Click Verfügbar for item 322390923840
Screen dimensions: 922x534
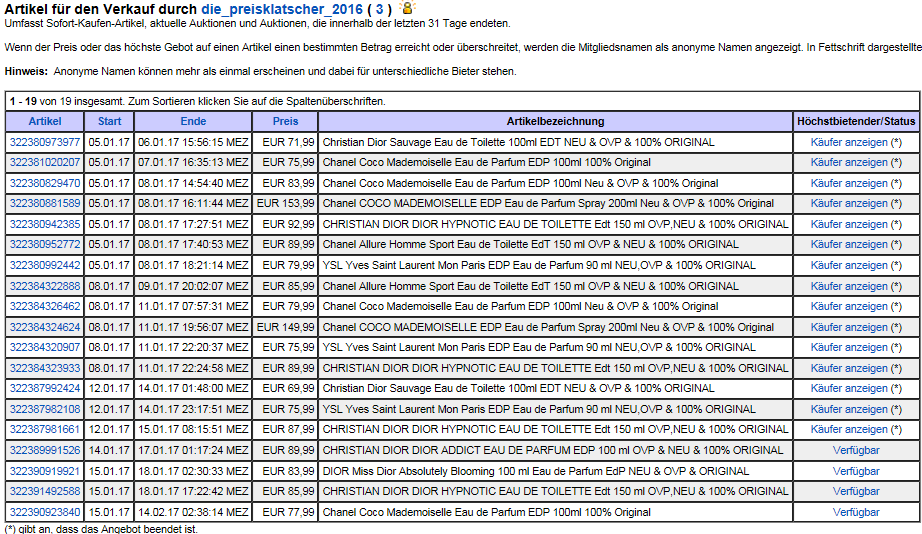coord(856,512)
